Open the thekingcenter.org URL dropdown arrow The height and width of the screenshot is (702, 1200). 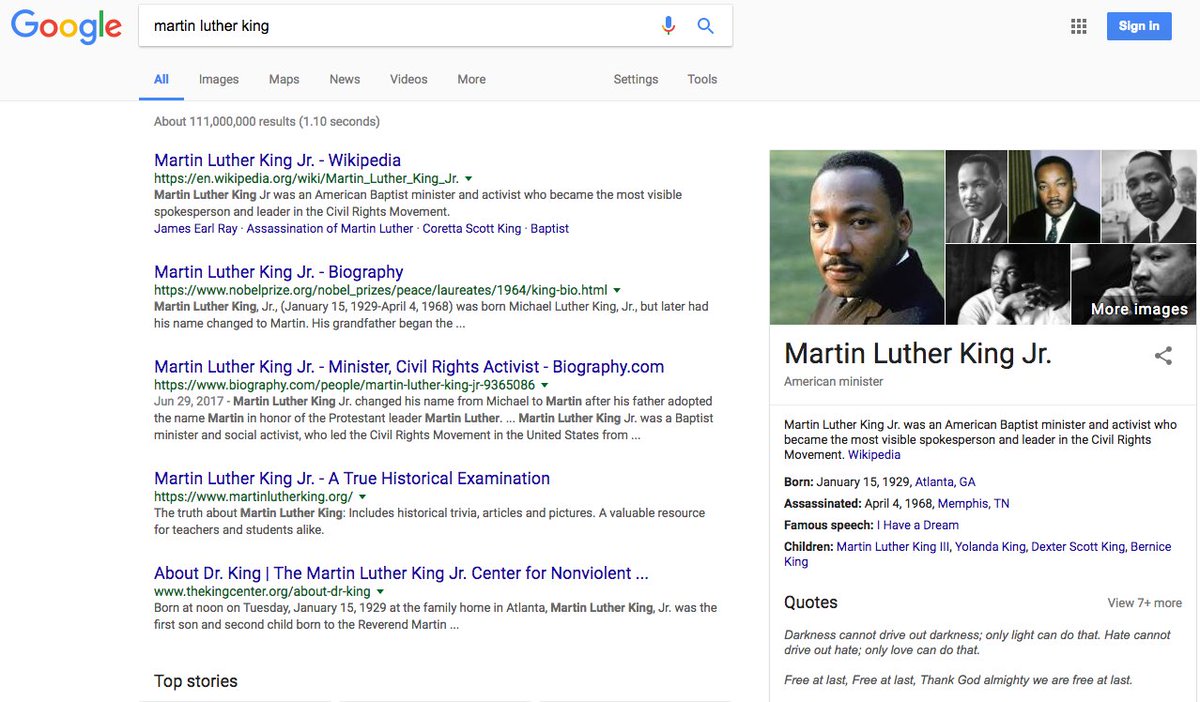click(381, 592)
